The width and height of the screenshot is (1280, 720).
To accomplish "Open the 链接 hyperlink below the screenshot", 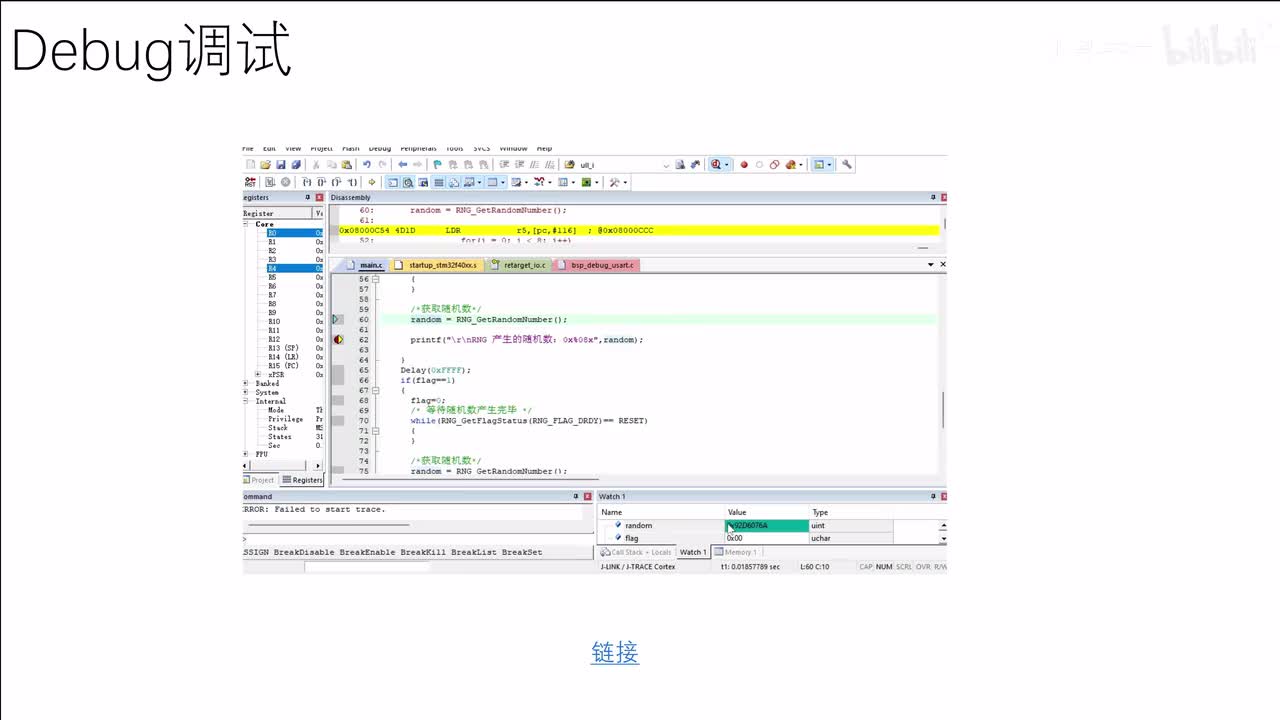I will tap(615, 653).
